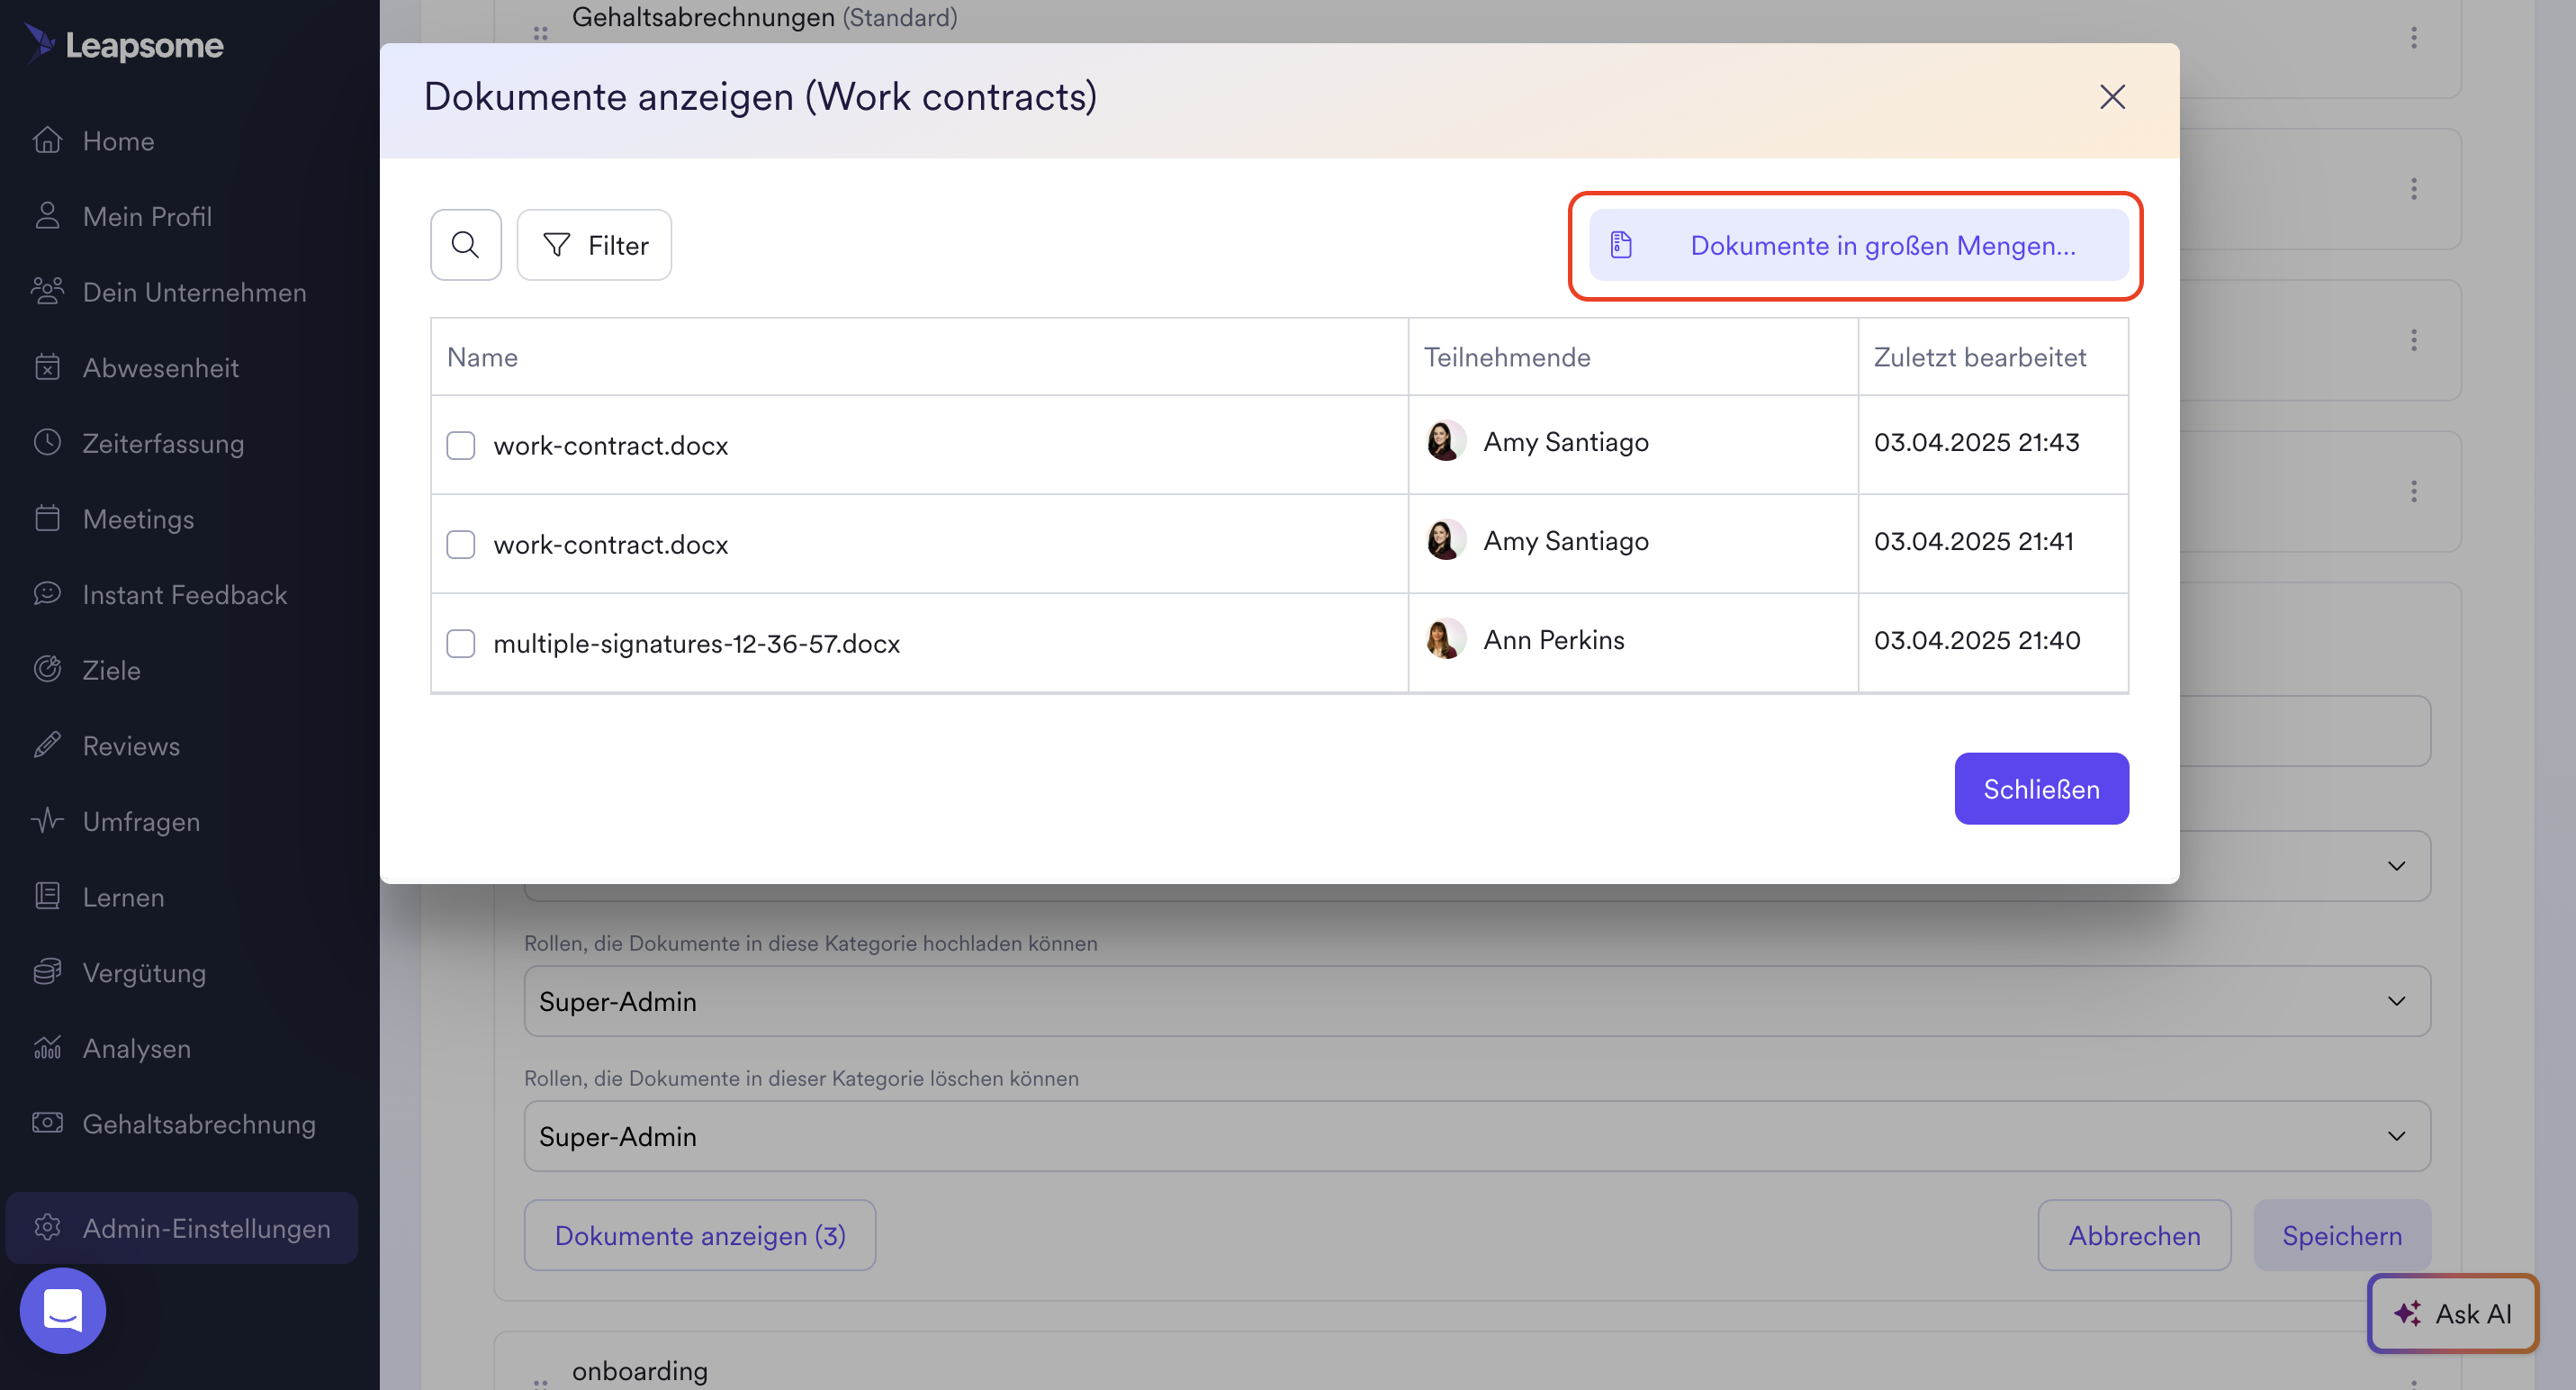
Task: Open the Zeiterfassung menu item
Action: [x=163, y=443]
